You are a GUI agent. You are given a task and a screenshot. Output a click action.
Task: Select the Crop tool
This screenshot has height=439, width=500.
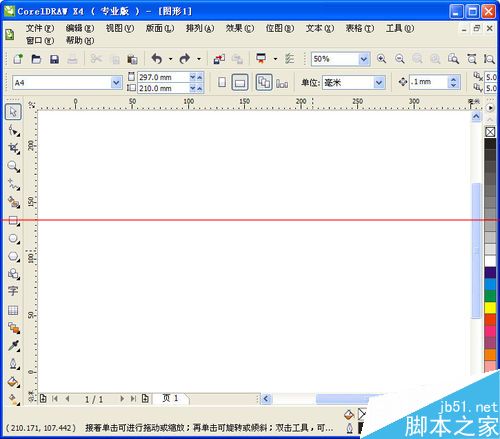tap(13, 148)
